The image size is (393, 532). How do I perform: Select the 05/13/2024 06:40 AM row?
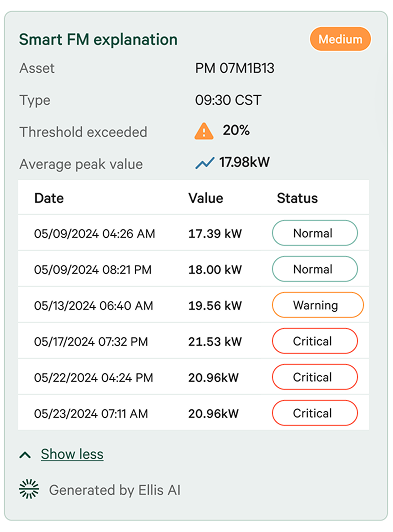click(193, 305)
